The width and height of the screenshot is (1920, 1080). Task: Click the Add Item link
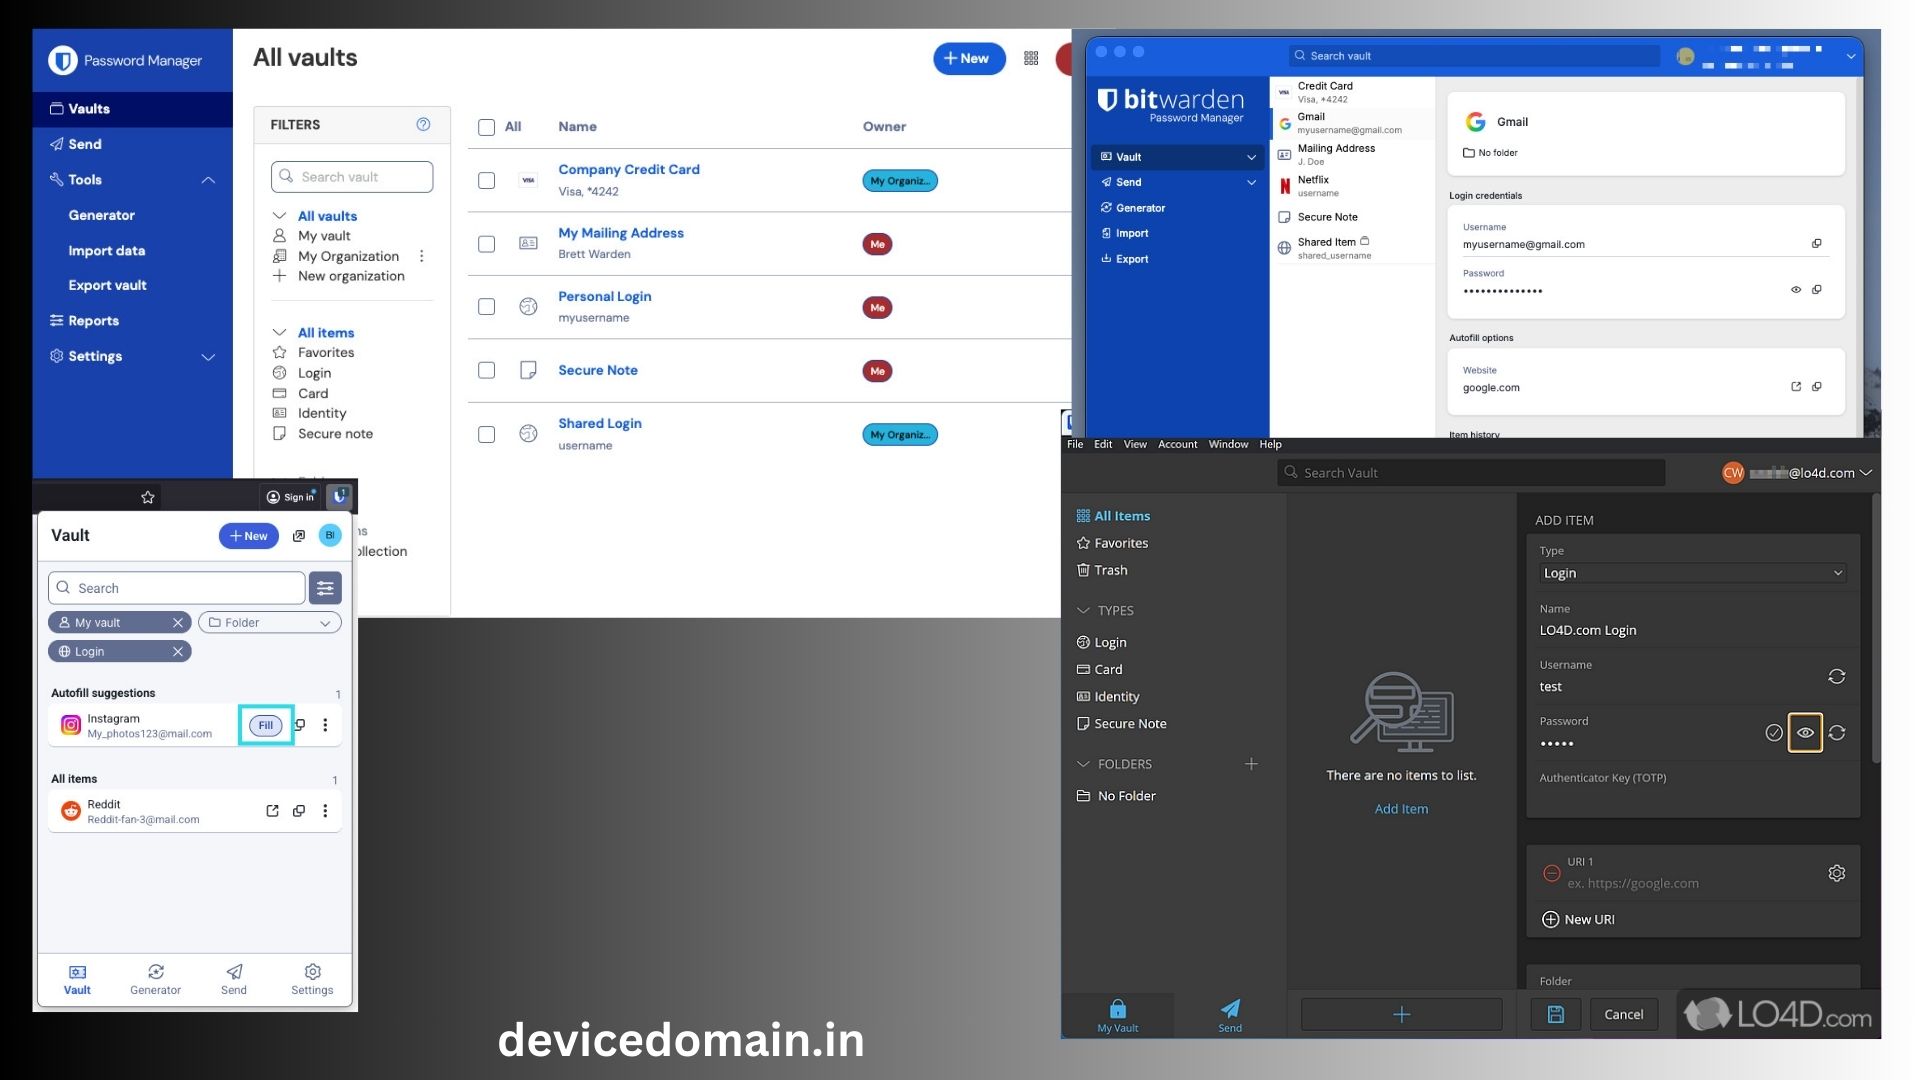pos(1401,809)
